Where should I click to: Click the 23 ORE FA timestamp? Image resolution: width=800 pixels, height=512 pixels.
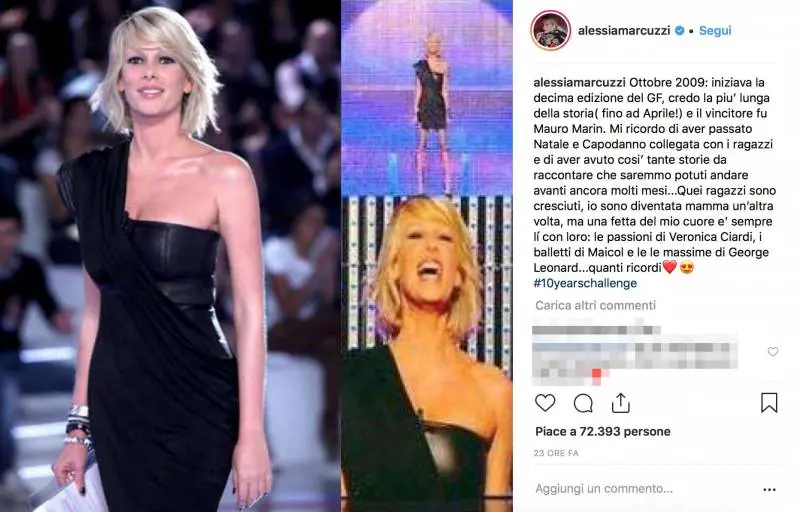pyautogui.click(x=556, y=453)
